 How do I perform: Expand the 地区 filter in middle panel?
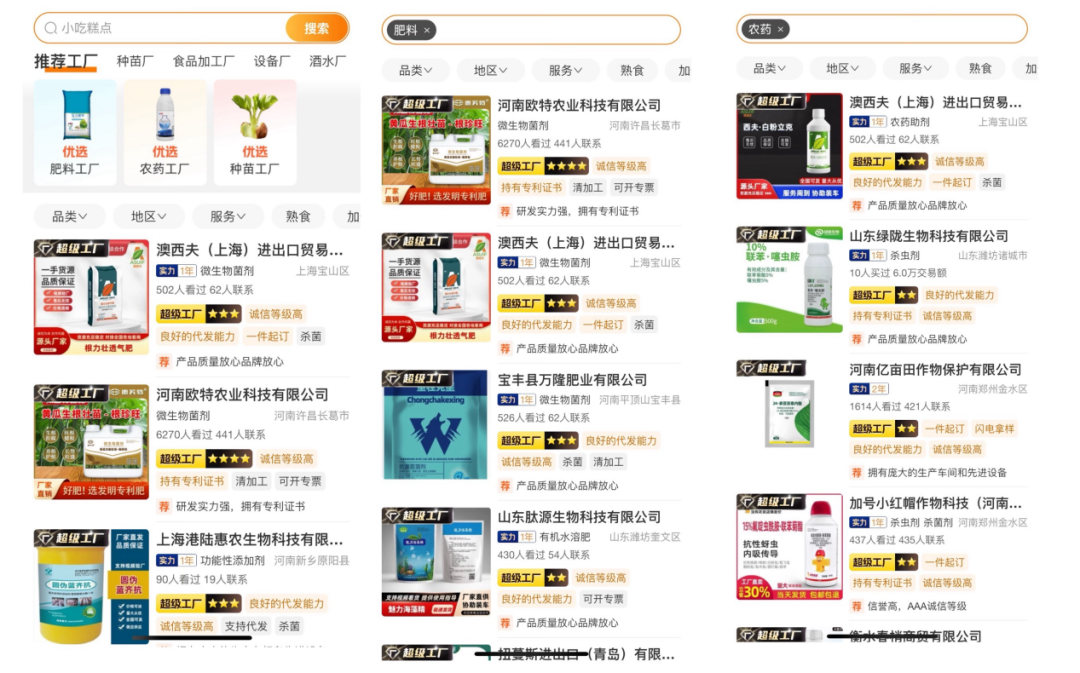pyautogui.click(x=490, y=70)
